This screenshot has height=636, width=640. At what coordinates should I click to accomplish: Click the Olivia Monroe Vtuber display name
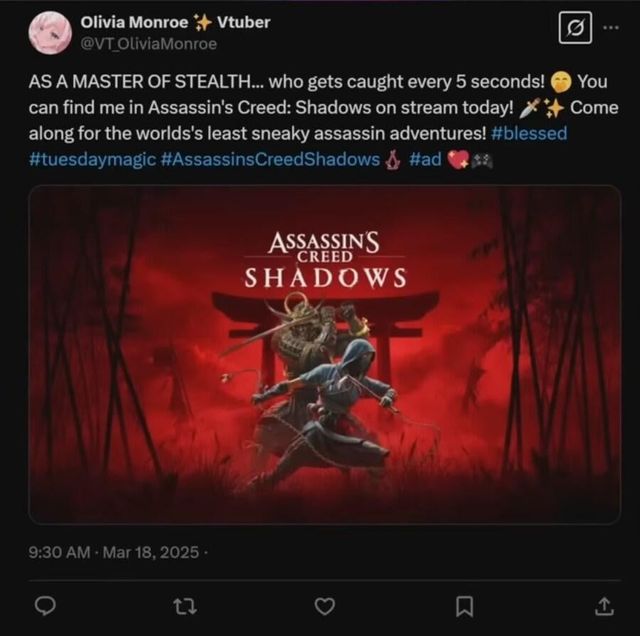point(175,22)
